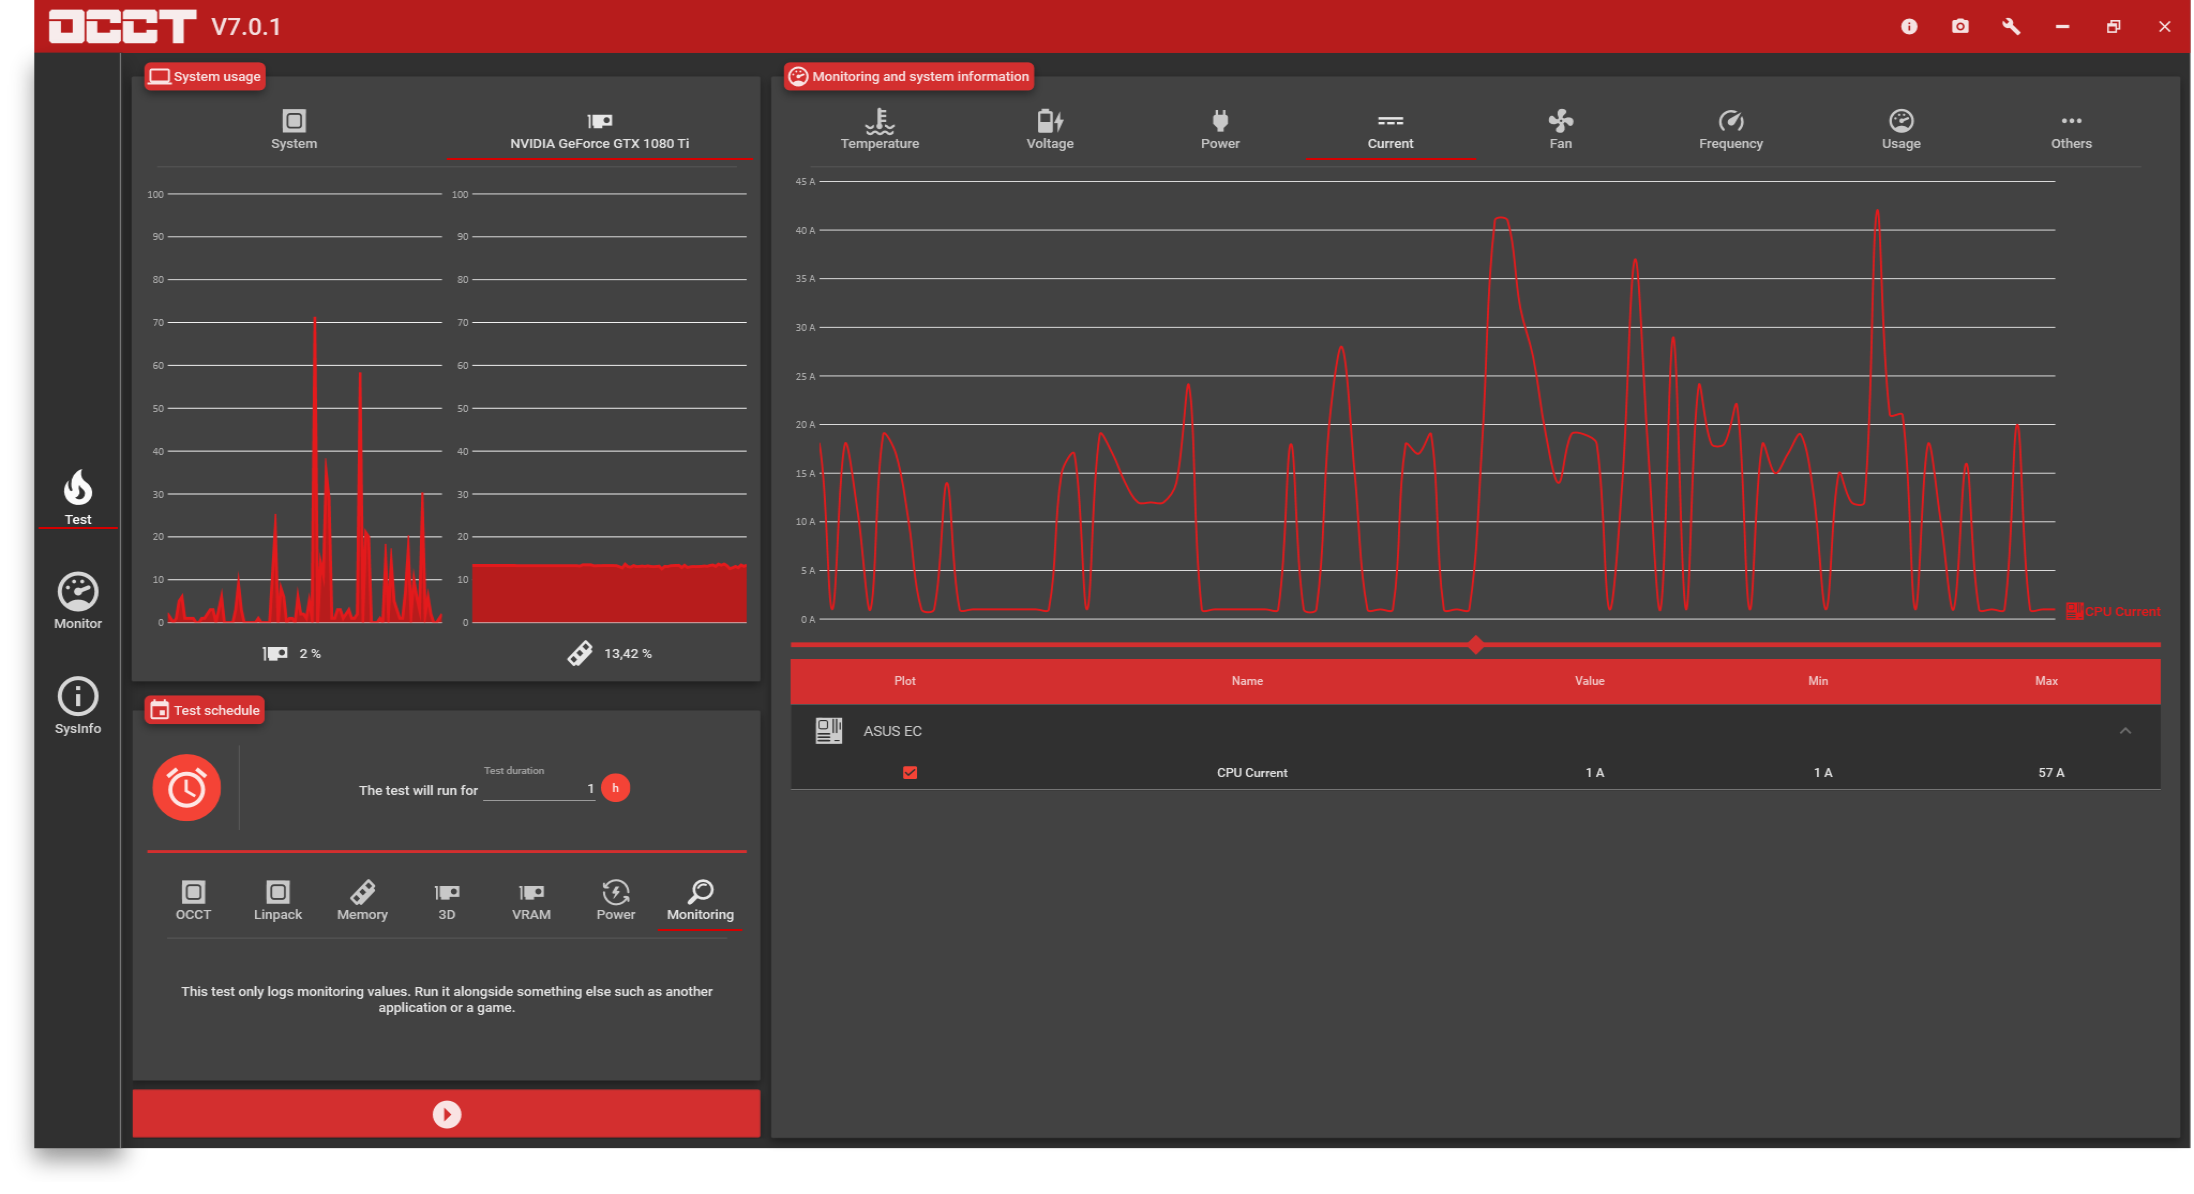Click the Frequency monitoring section

[x=1728, y=129]
